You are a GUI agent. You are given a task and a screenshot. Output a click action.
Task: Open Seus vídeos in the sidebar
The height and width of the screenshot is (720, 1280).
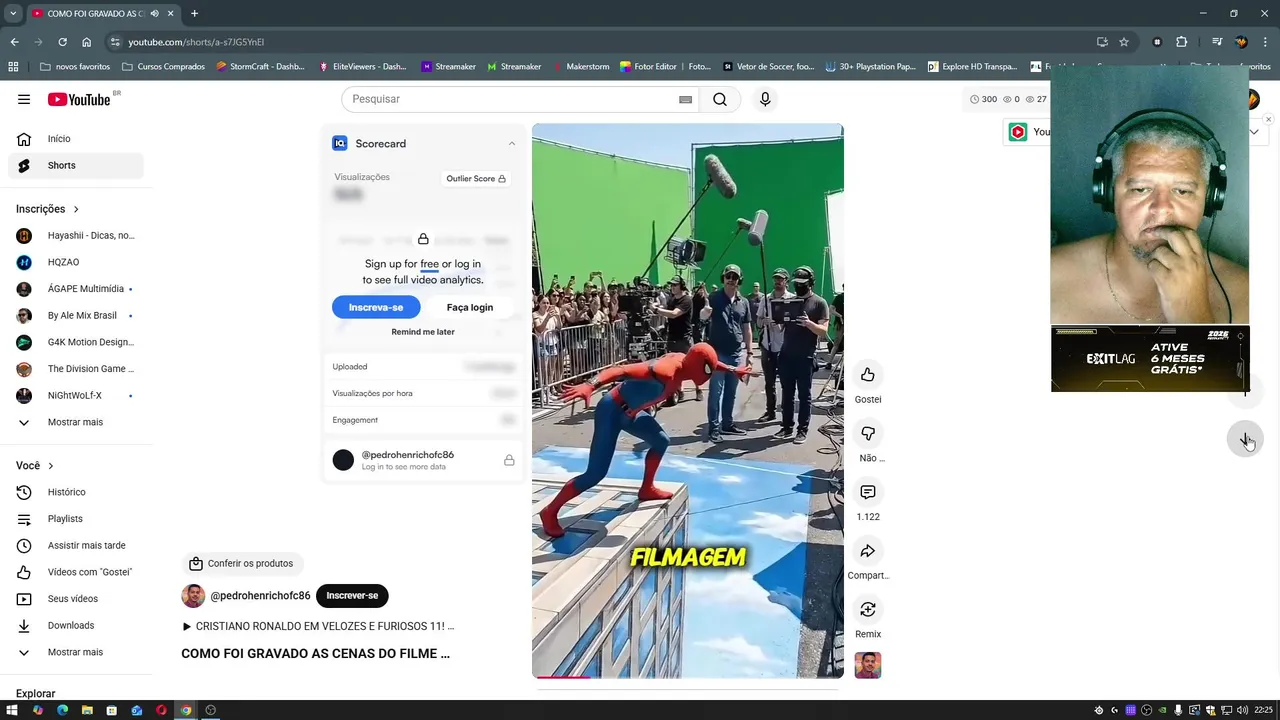tap(76, 599)
